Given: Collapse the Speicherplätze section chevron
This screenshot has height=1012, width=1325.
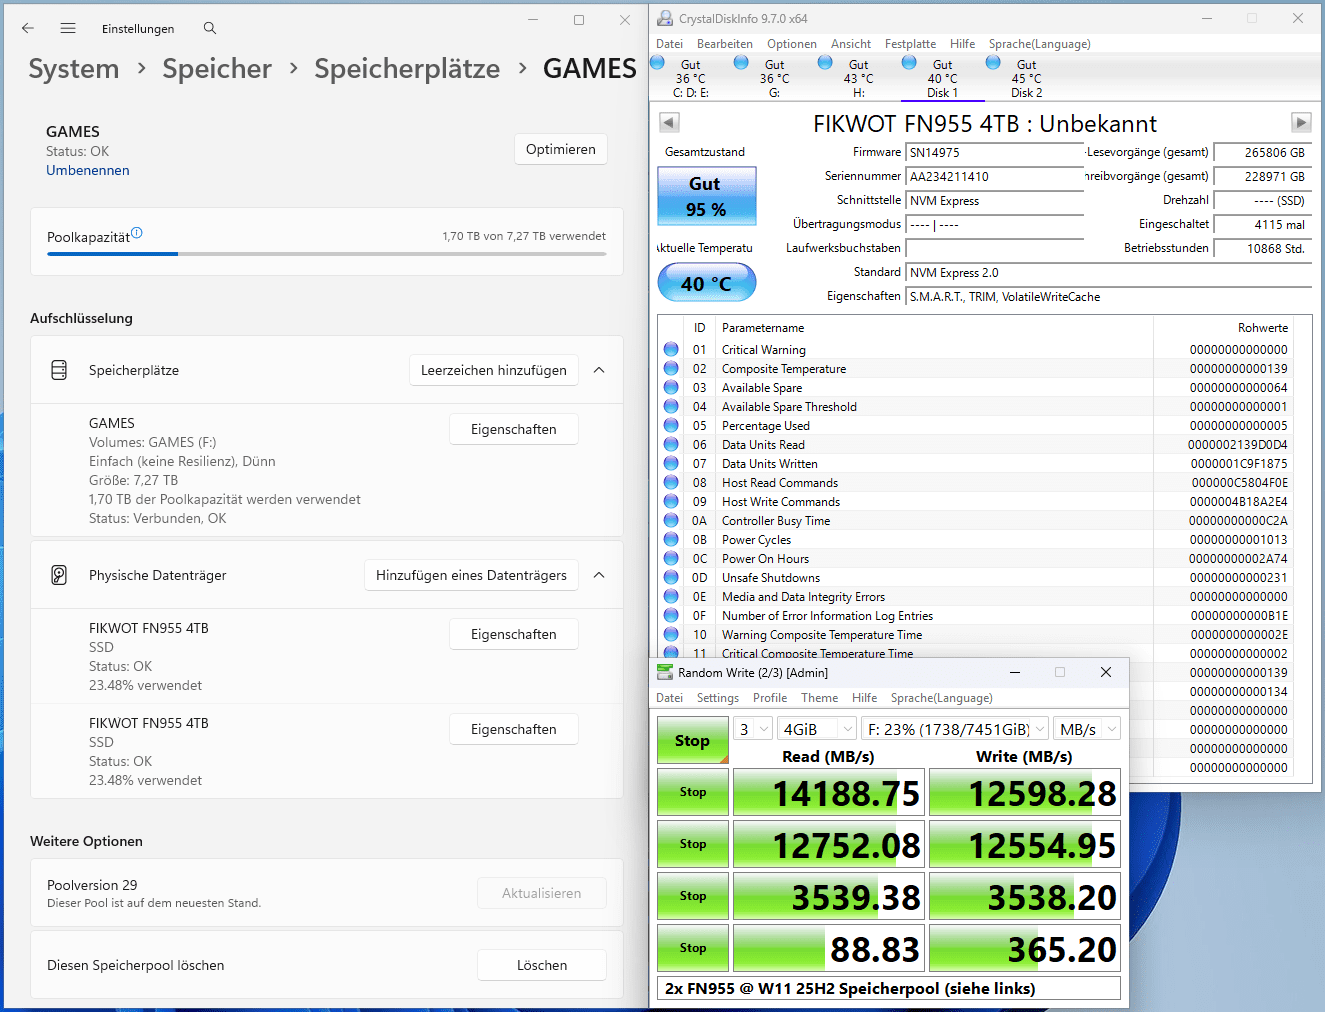Looking at the screenshot, I should 599,370.
